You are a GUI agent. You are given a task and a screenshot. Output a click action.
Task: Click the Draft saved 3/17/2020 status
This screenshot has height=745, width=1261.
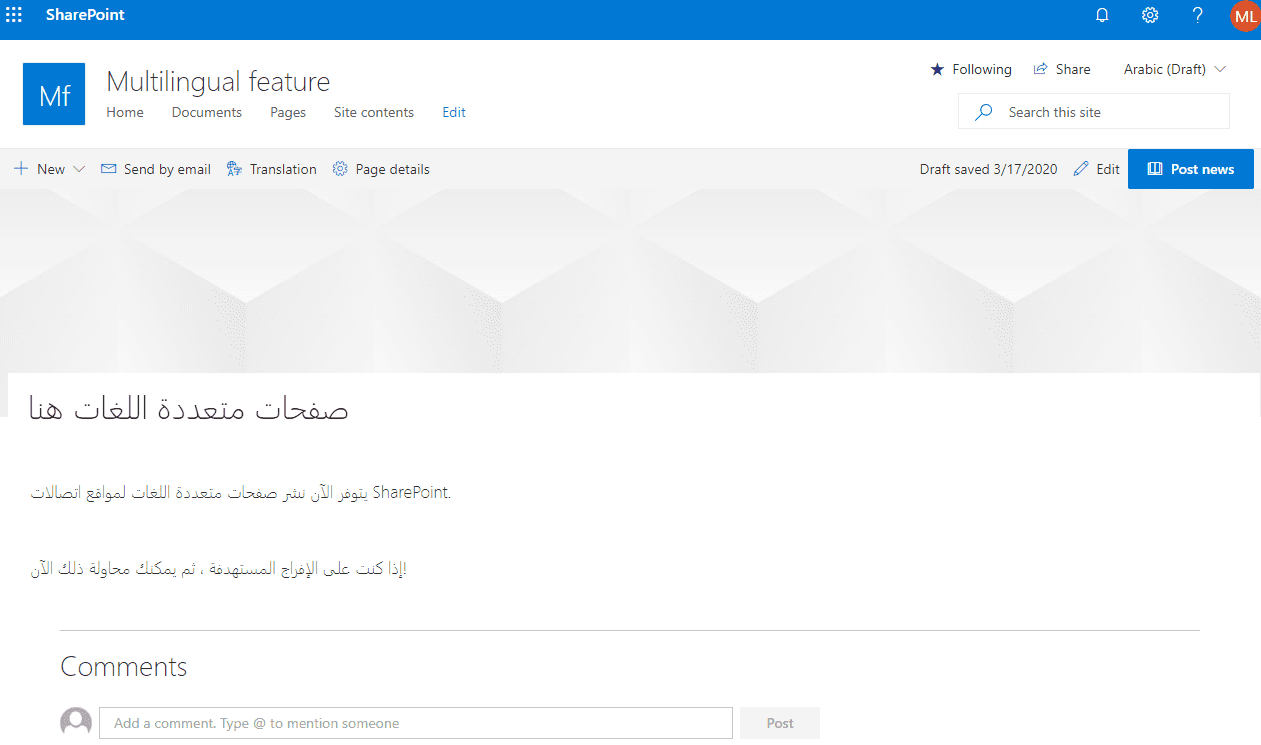[988, 169]
